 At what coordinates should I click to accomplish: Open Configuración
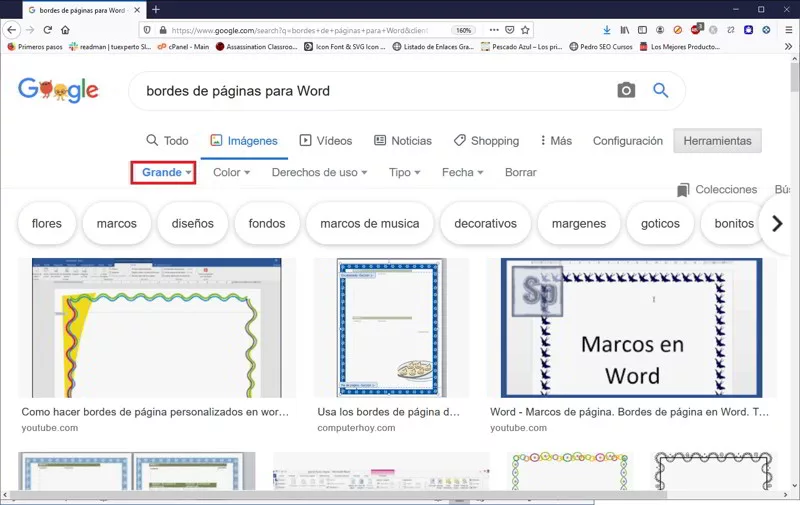[628, 141]
